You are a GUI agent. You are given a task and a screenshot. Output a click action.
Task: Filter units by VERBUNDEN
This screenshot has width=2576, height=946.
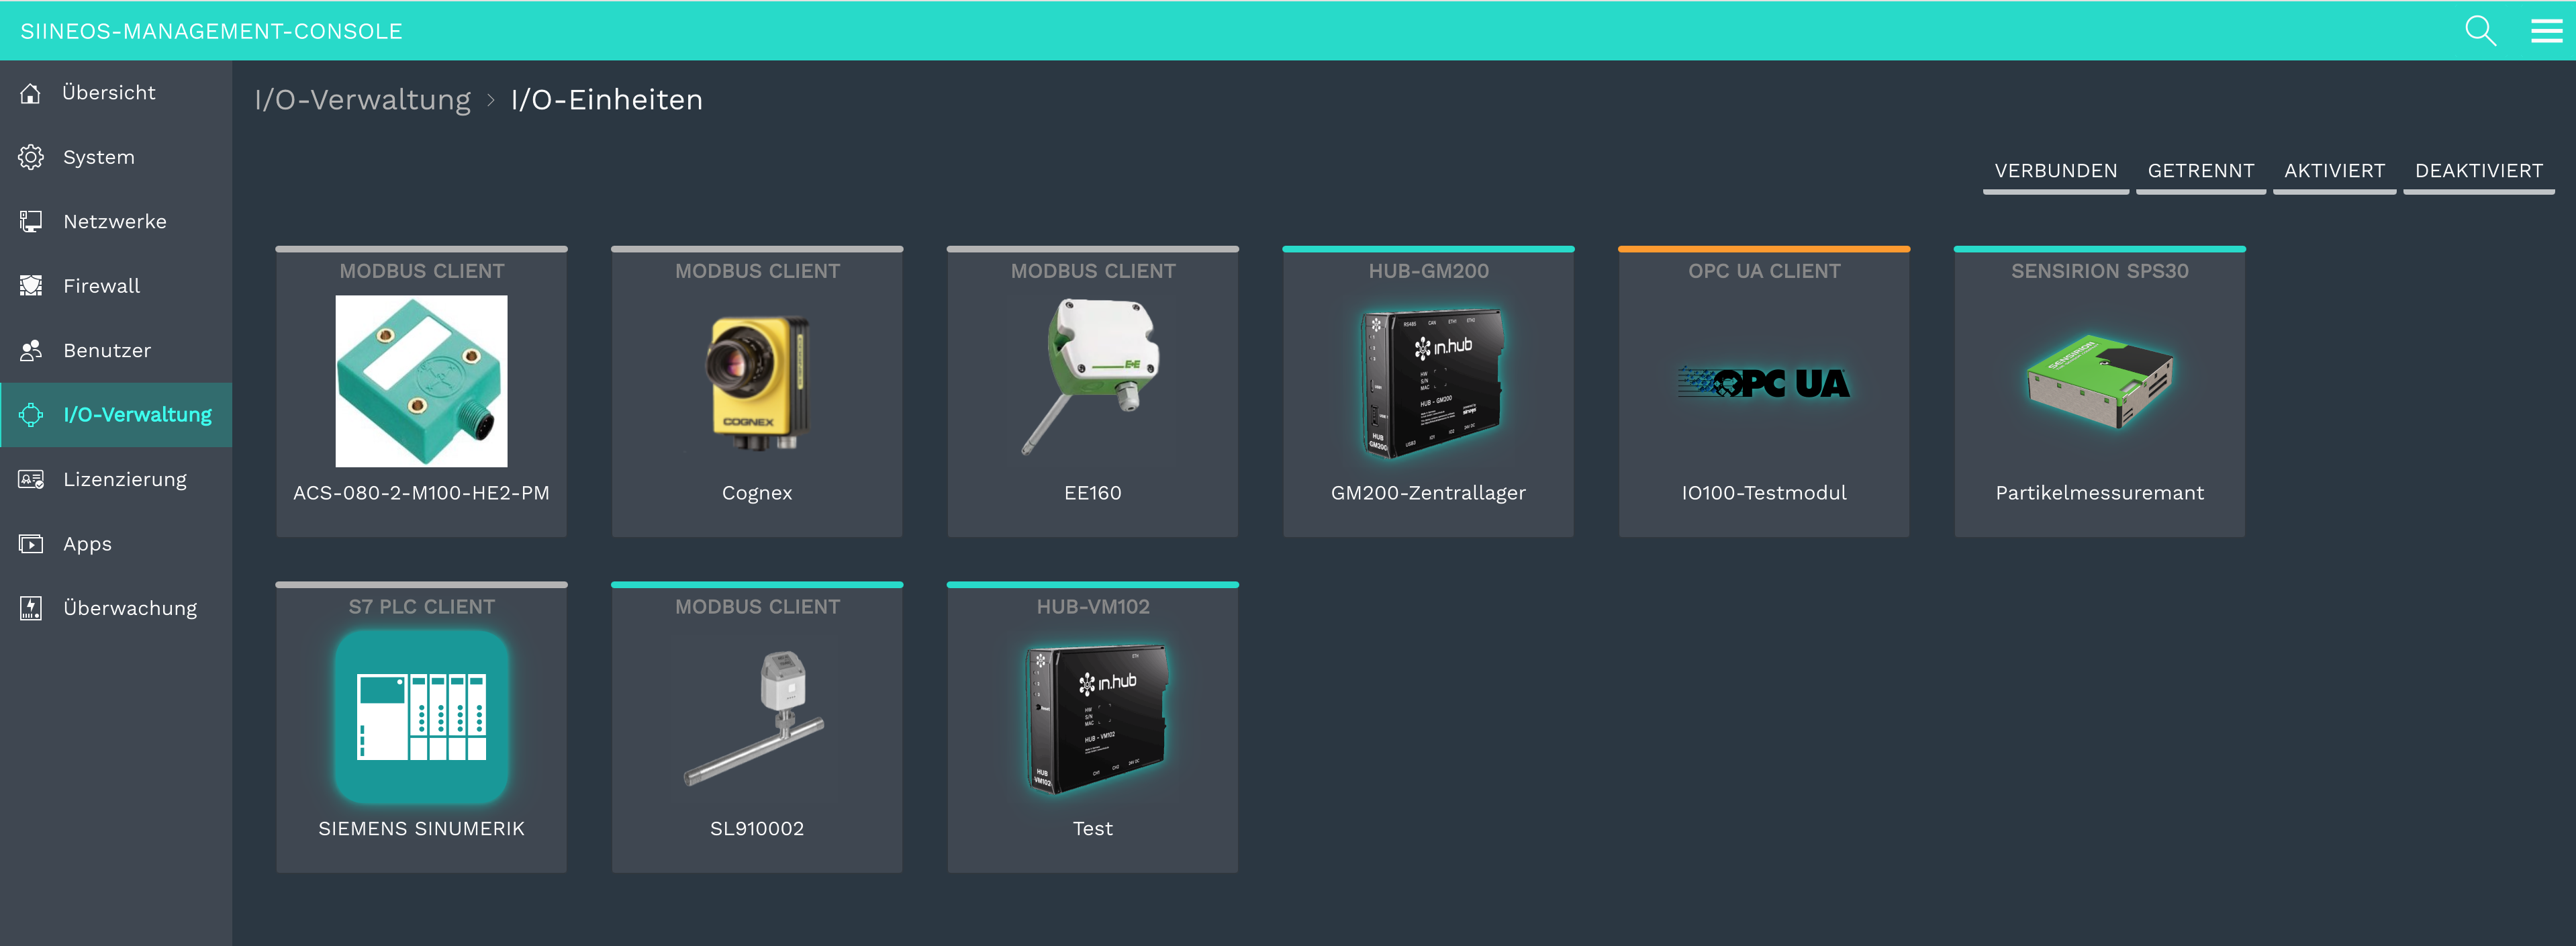[x=2055, y=171]
